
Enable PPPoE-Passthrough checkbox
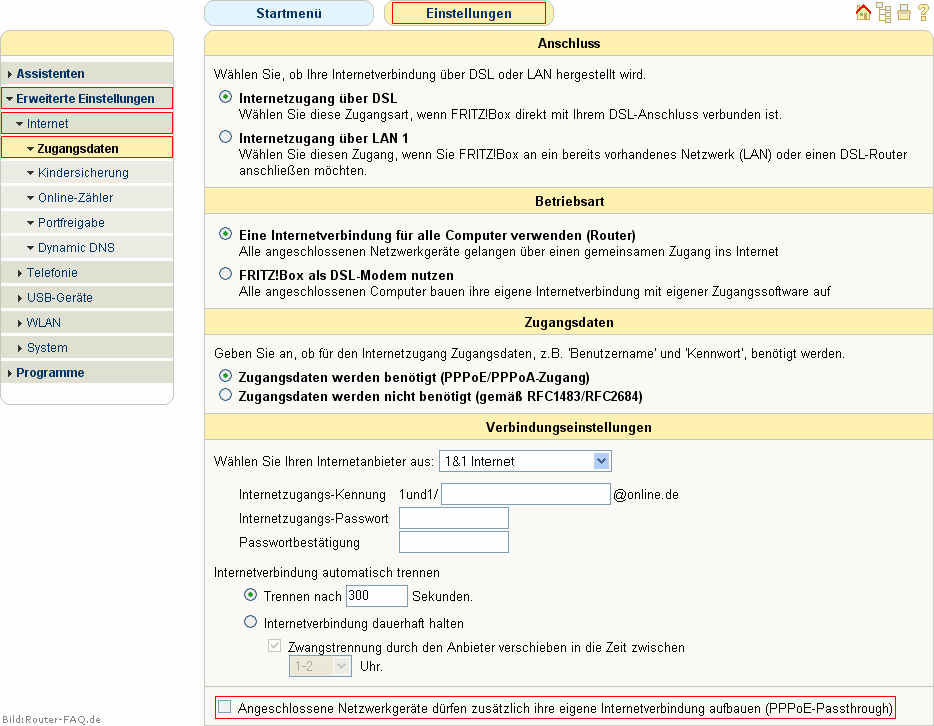(225, 707)
